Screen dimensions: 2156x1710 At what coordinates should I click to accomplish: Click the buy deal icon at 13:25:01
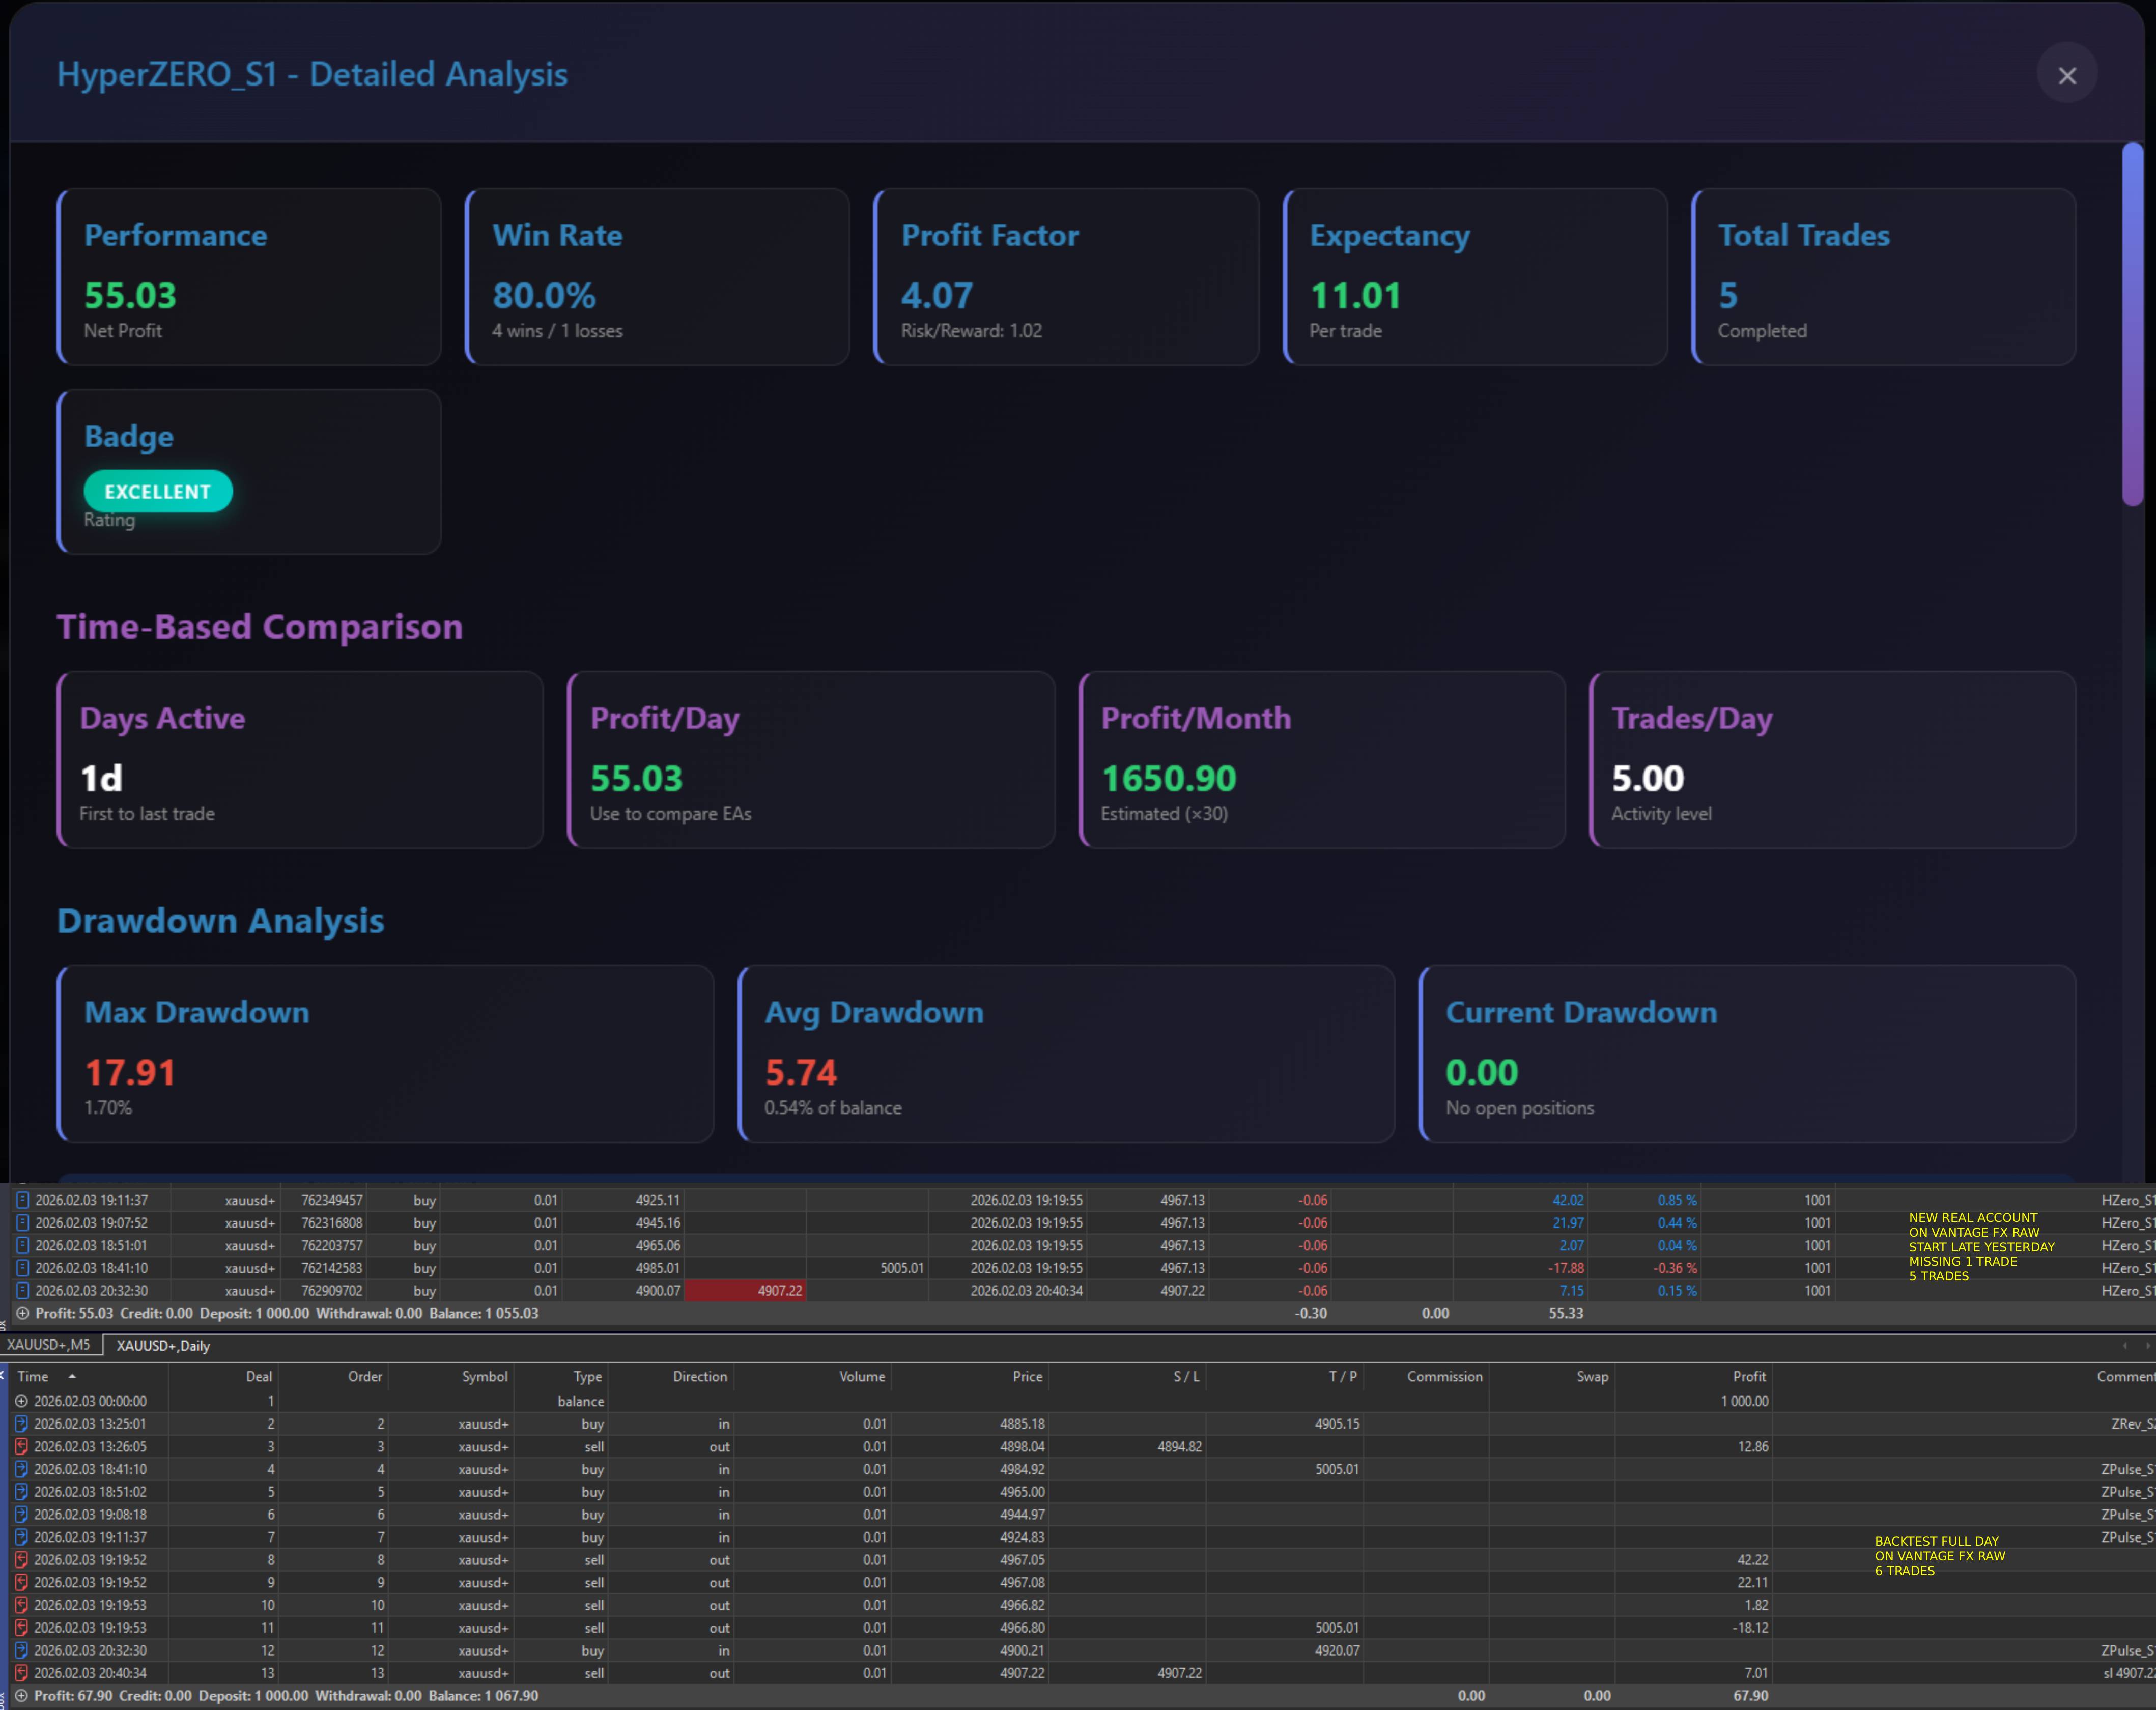[x=22, y=1423]
